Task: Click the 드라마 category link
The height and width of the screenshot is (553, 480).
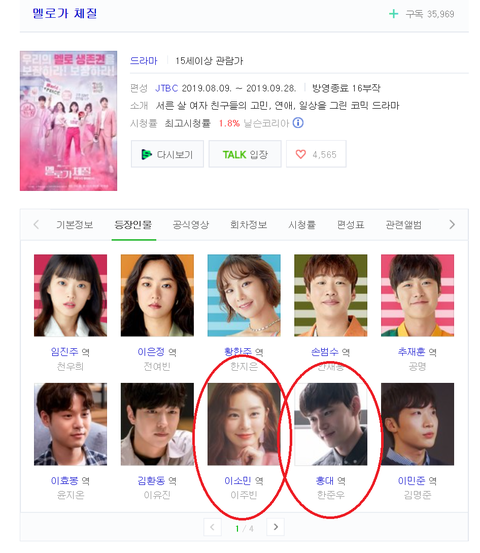Action: (x=144, y=61)
